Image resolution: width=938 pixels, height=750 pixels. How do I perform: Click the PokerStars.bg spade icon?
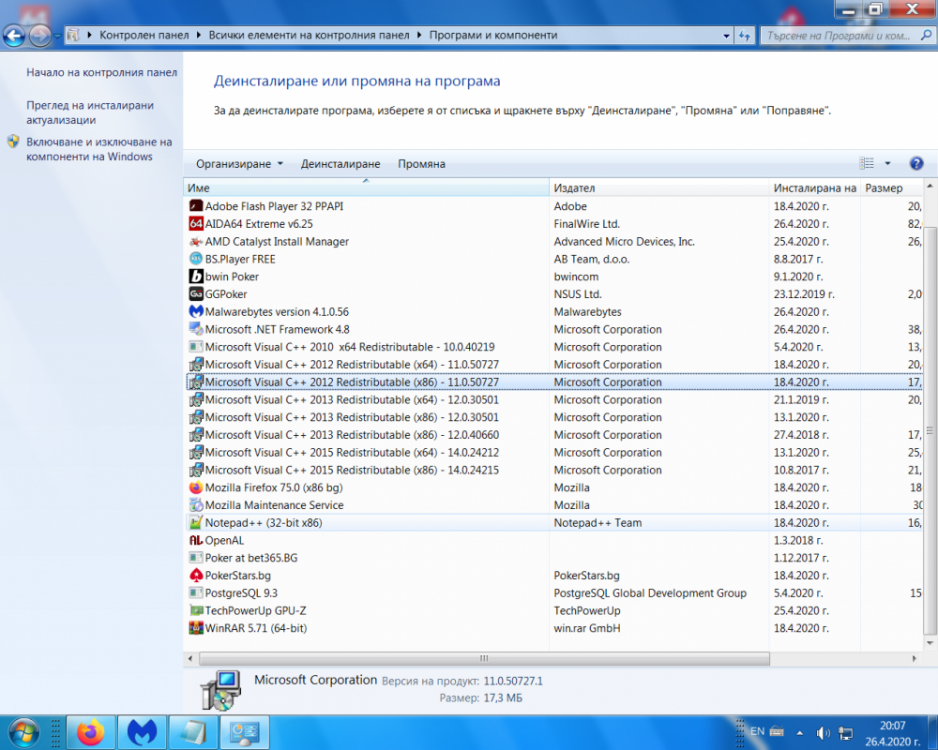point(196,575)
